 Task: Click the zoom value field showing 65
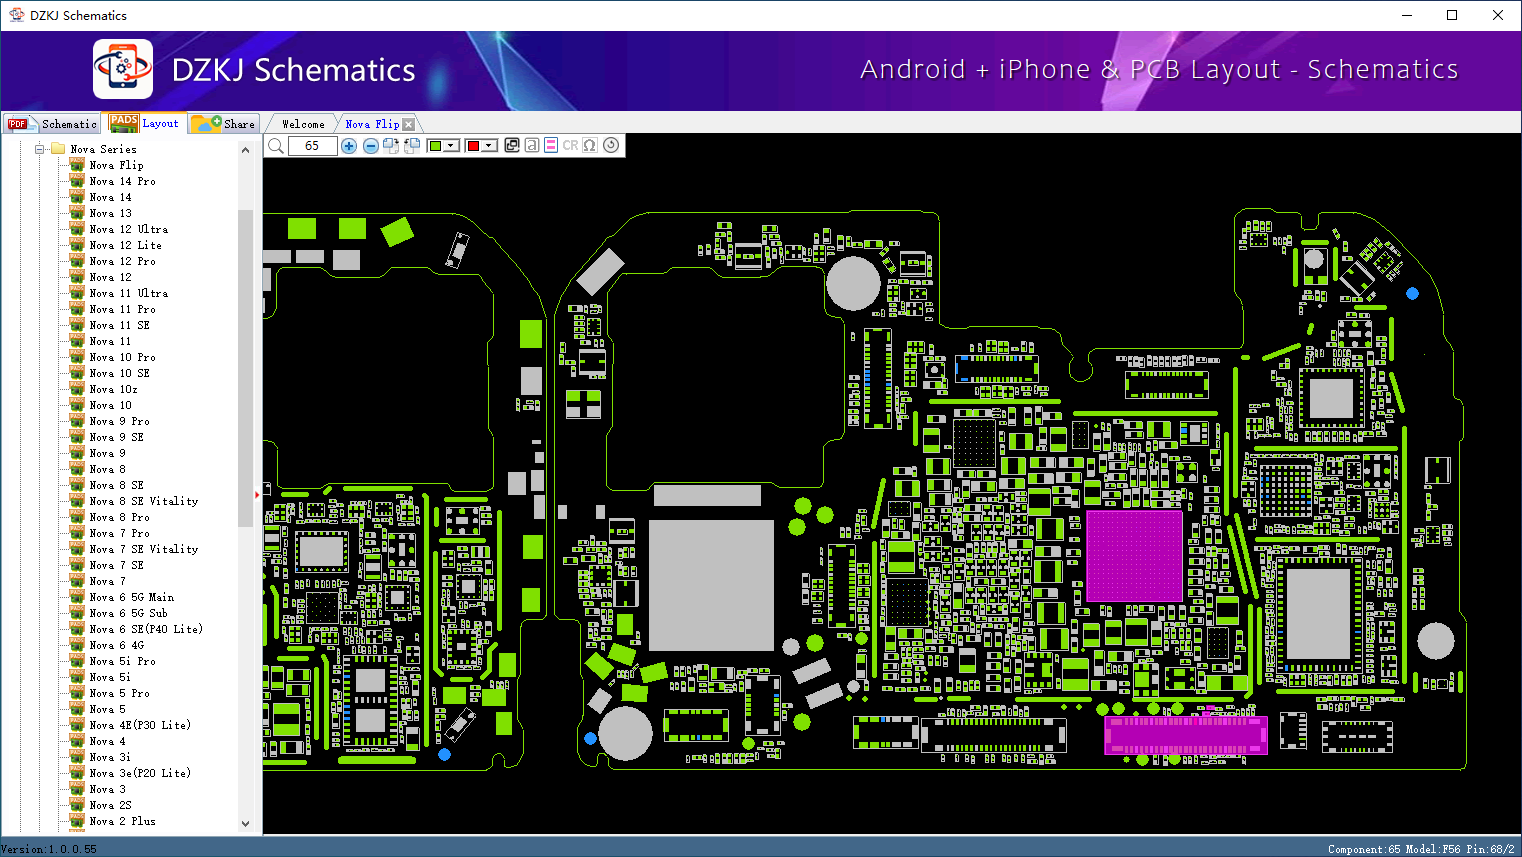(312, 146)
